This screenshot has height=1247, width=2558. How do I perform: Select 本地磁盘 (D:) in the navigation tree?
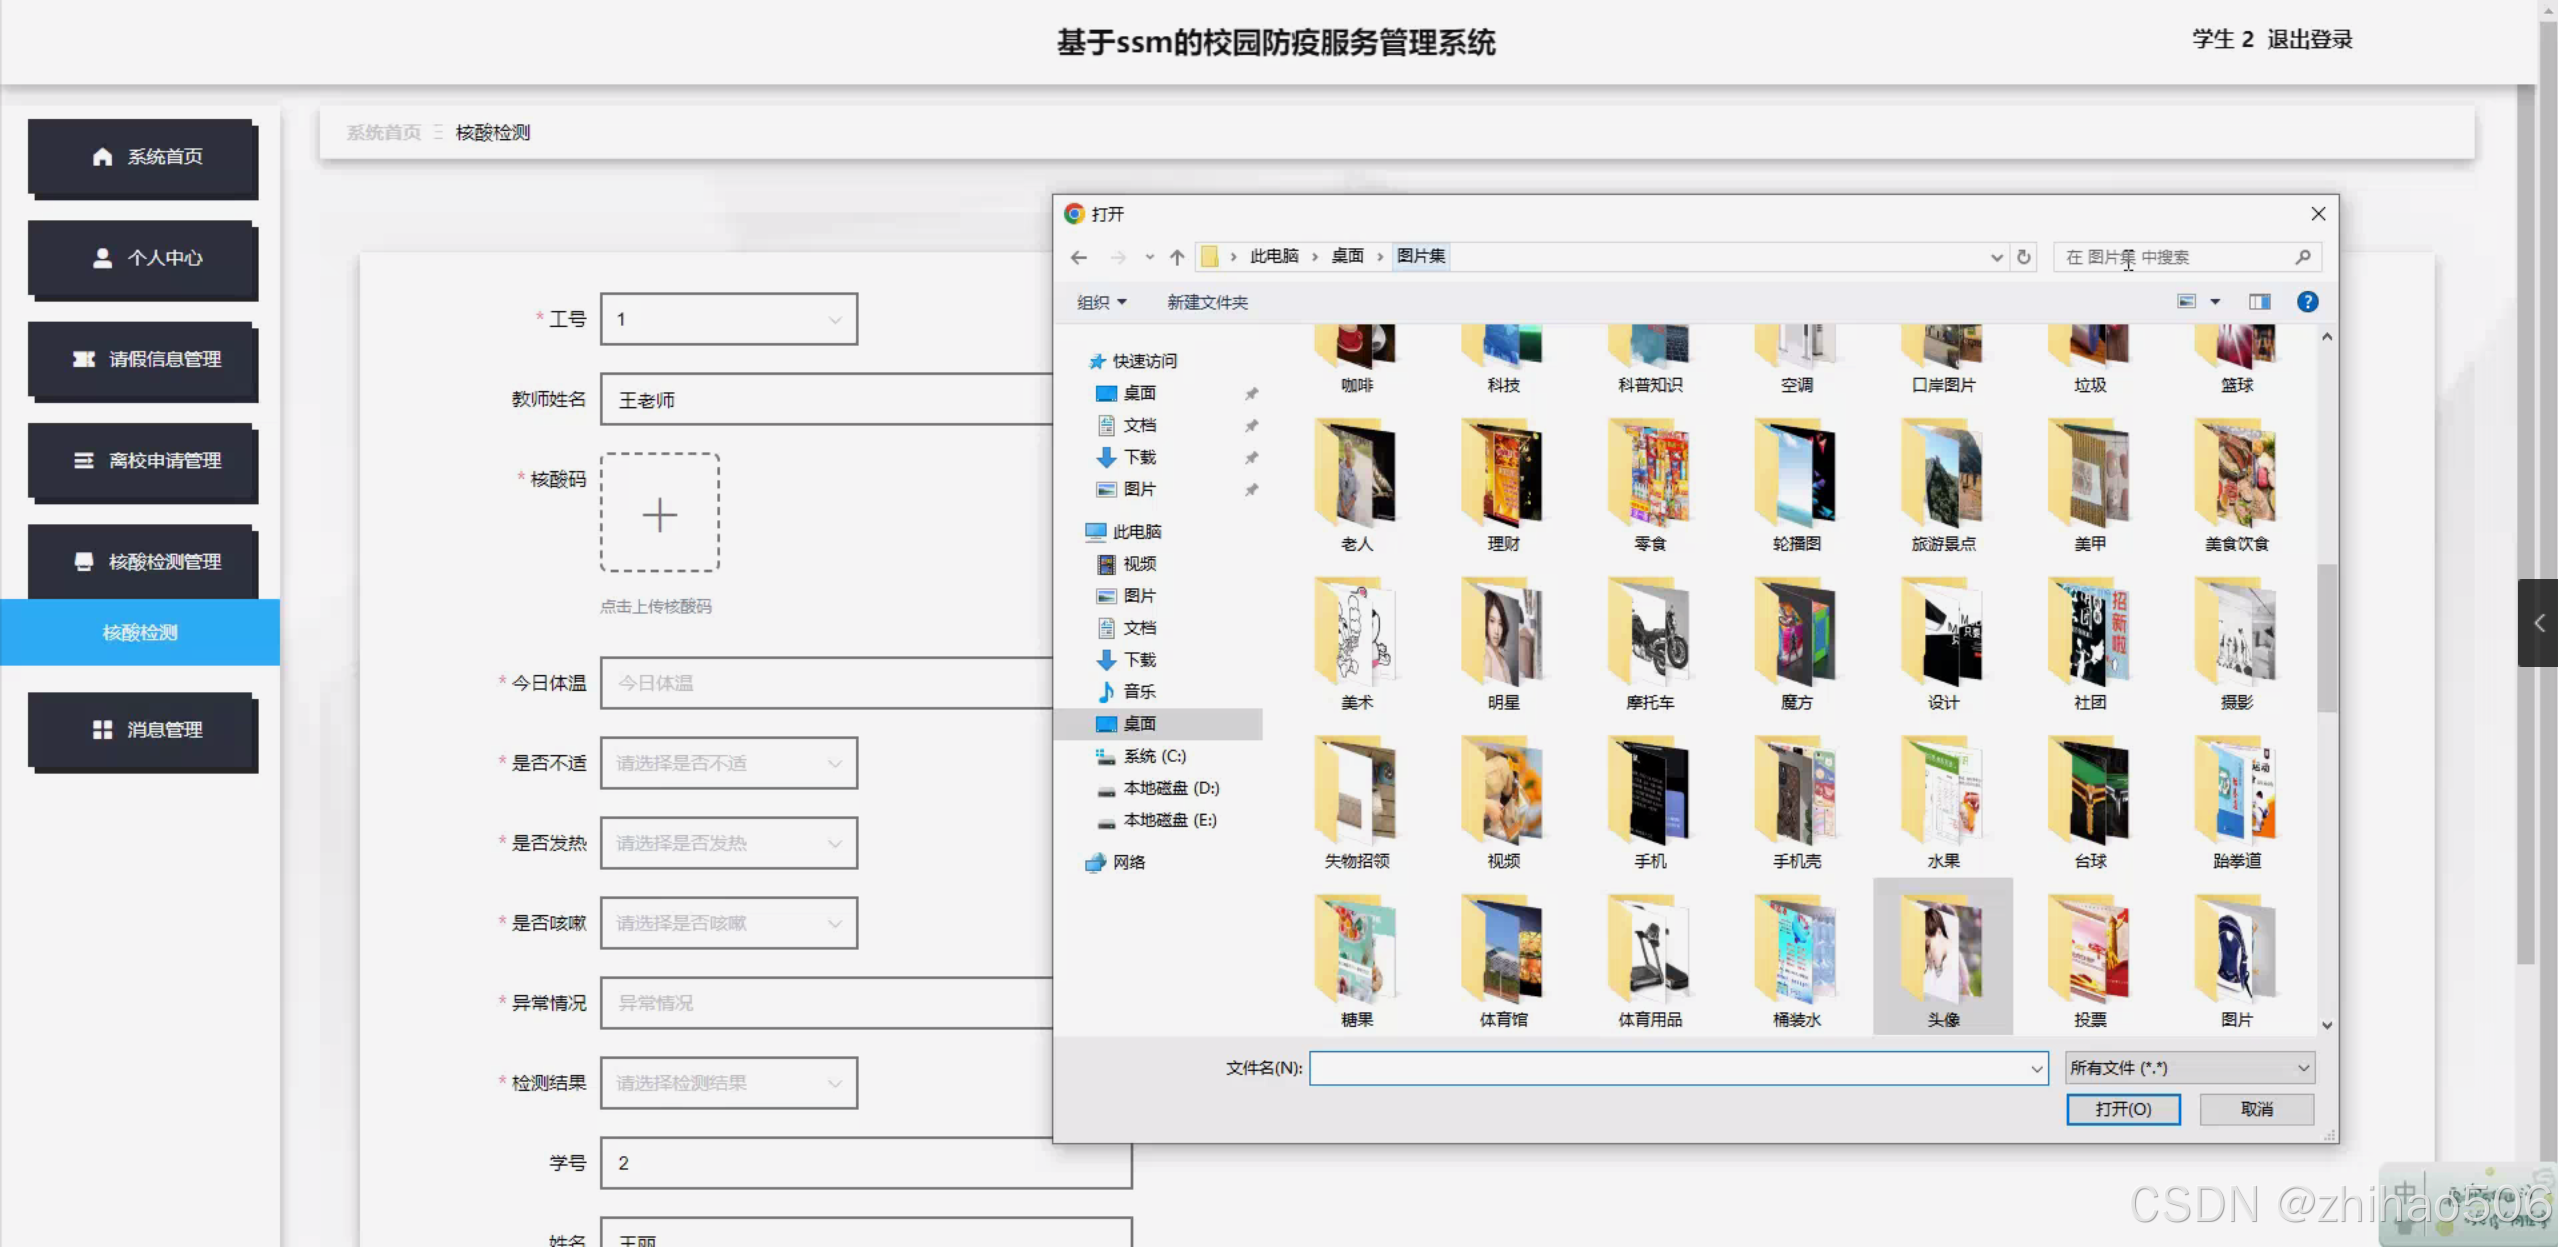1170,788
